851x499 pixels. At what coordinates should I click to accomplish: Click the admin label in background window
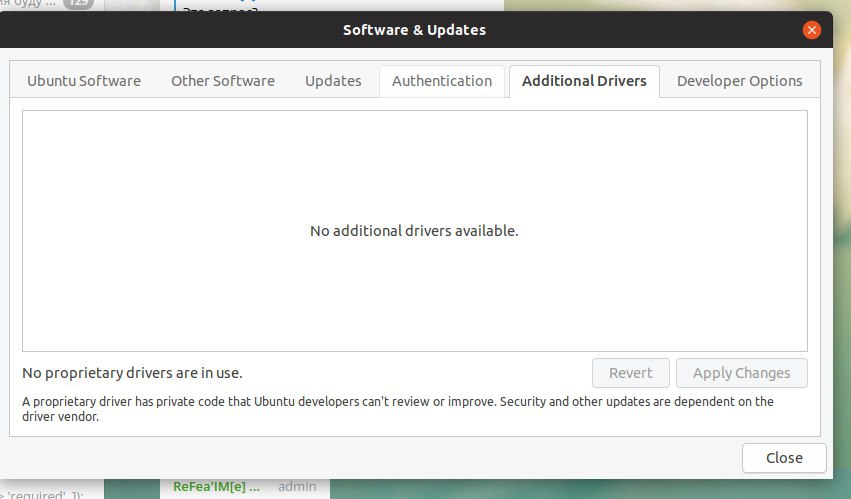click(297, 487)
